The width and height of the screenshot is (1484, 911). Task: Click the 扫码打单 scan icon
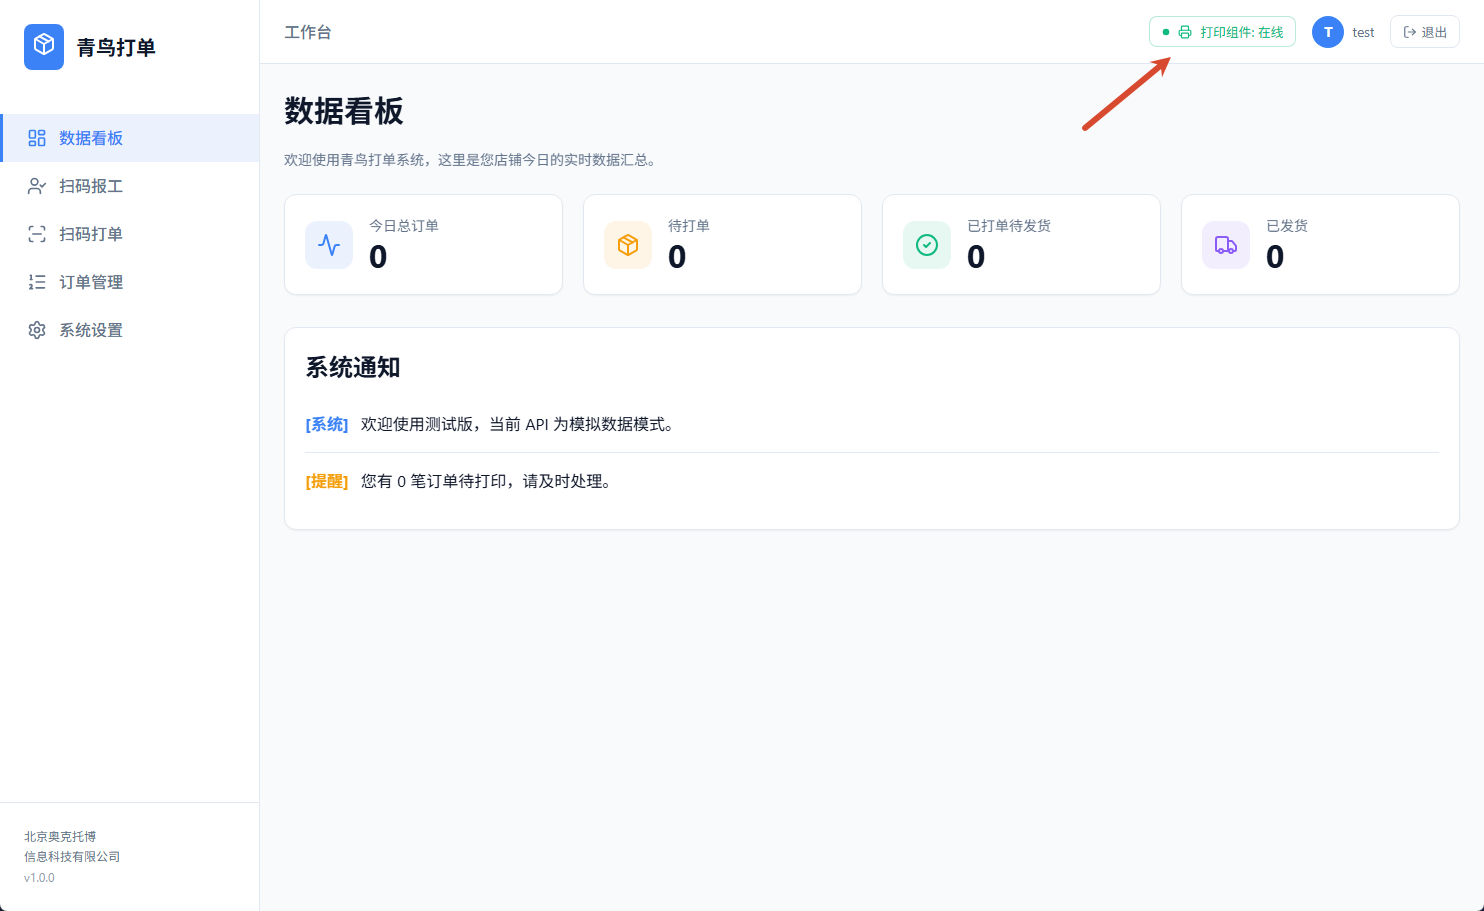coord(37,234)
